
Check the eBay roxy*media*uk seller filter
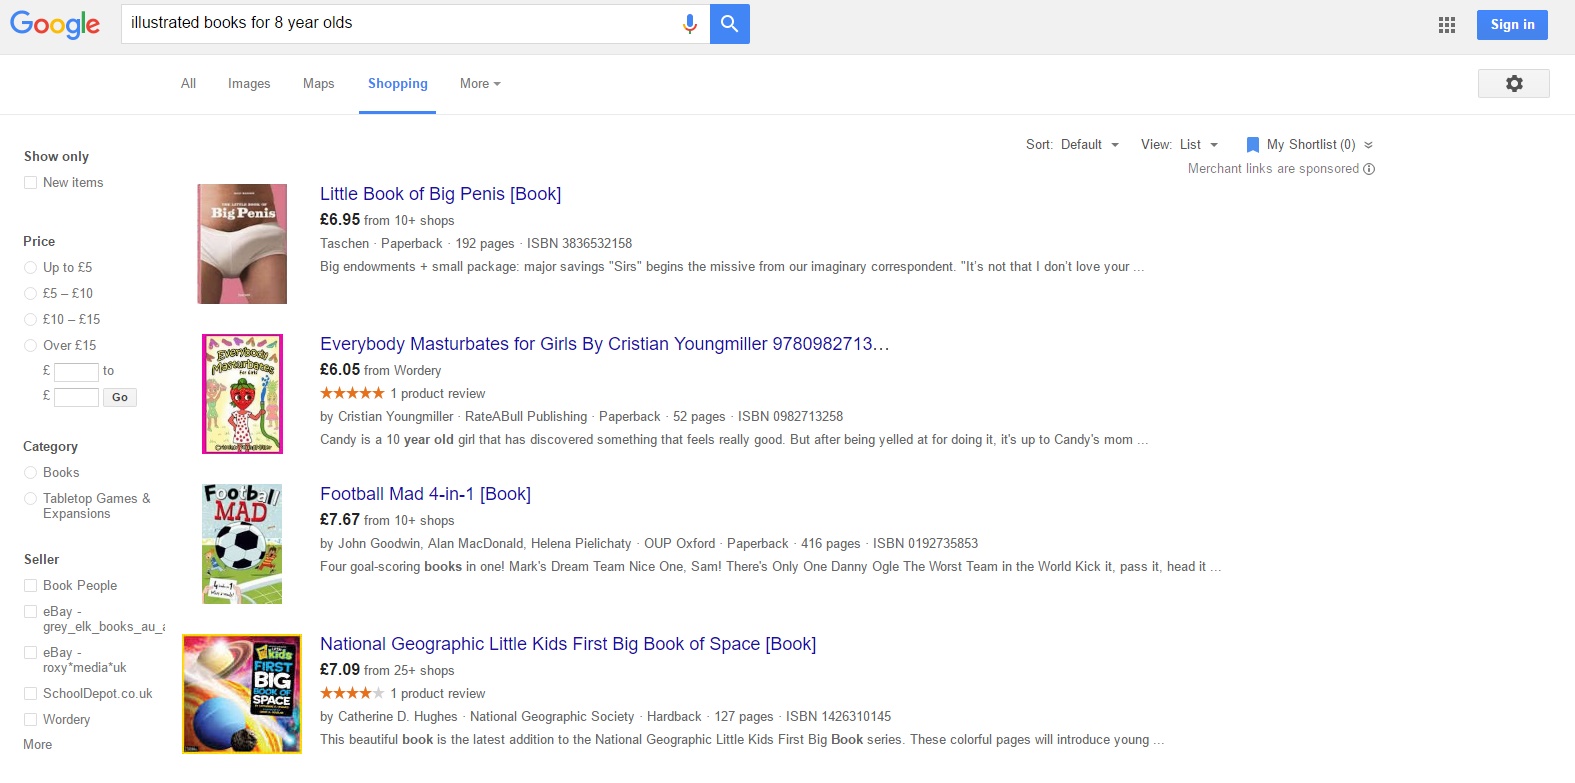pos(30,653)
